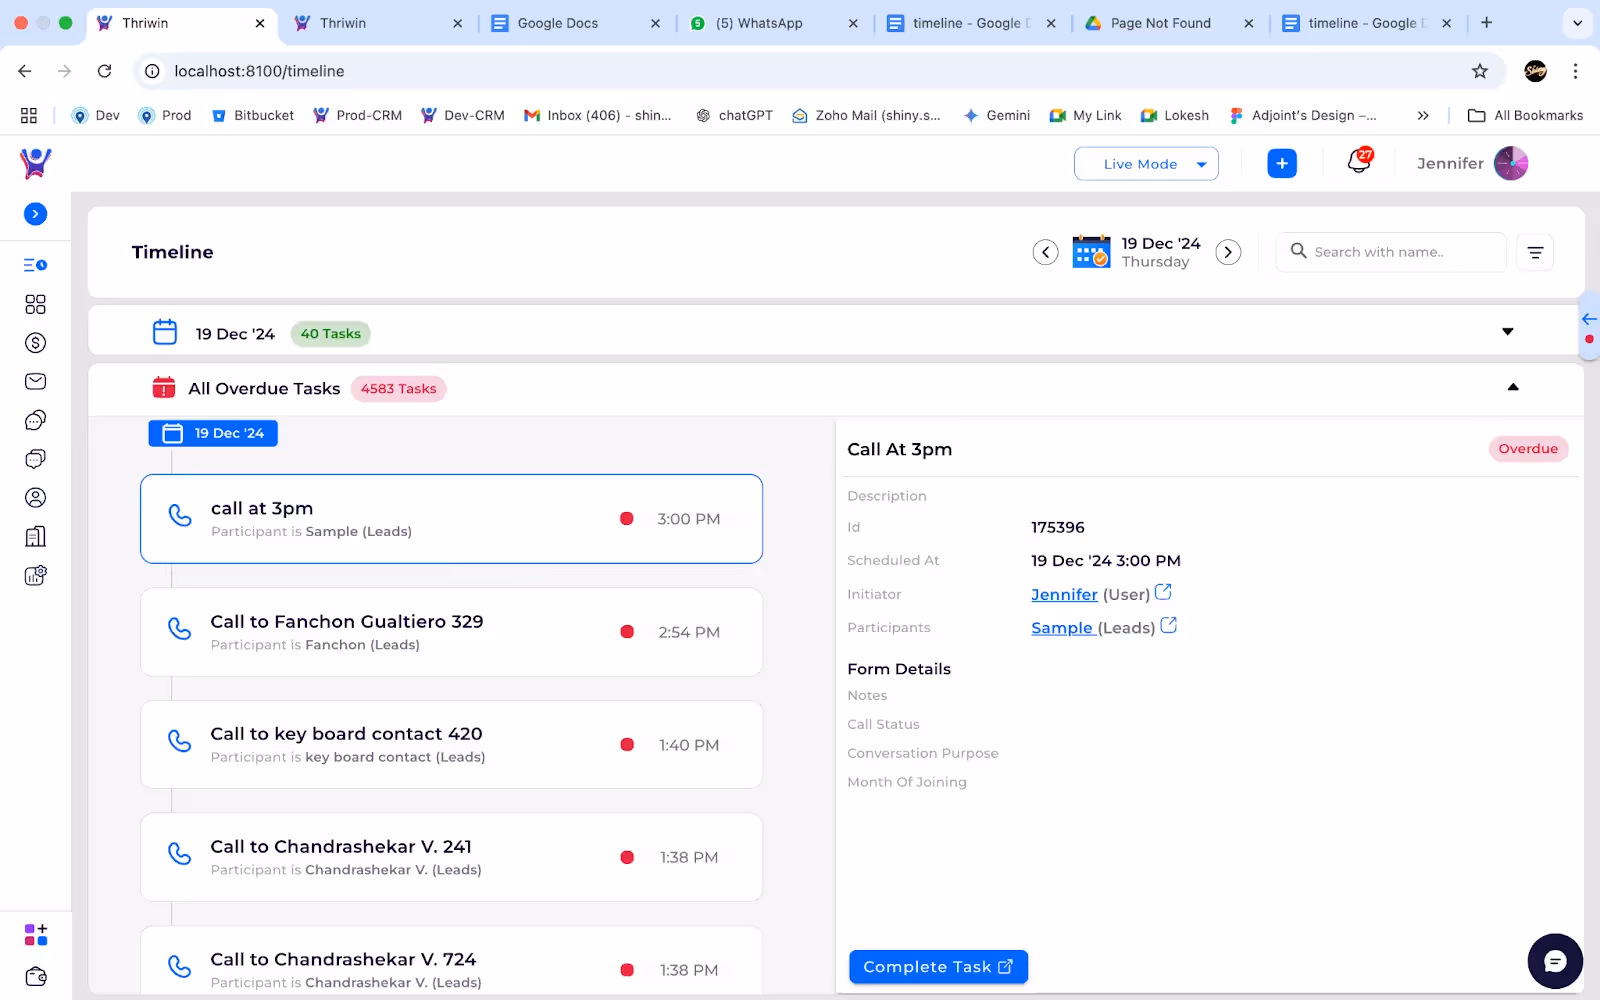Open the chat support bubble
Screen dimensions: 1600x1000
pos(1554,961)
